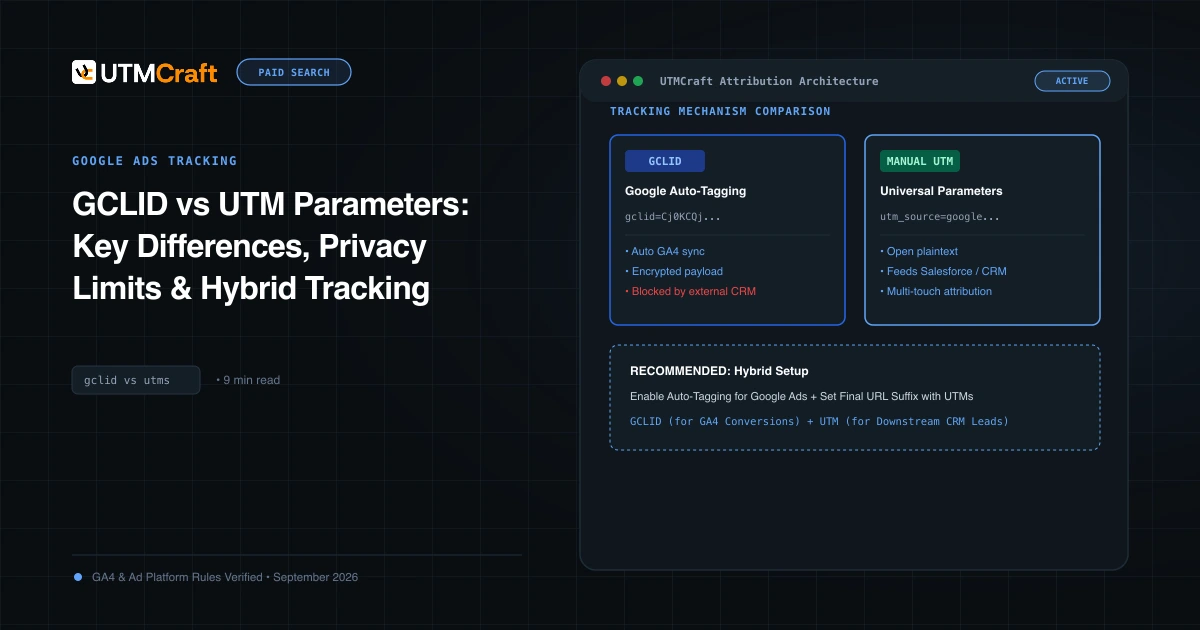1200x630 pixels.
Task: Click the Encrypted payload bullet
Action: pyautogui.click(x=674, y=271)
